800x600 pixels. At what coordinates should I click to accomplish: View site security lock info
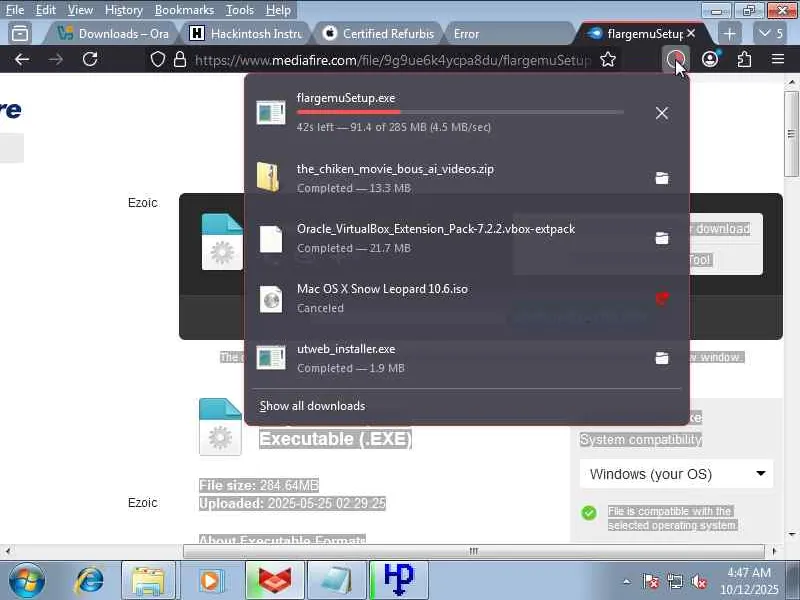point(180,60)
